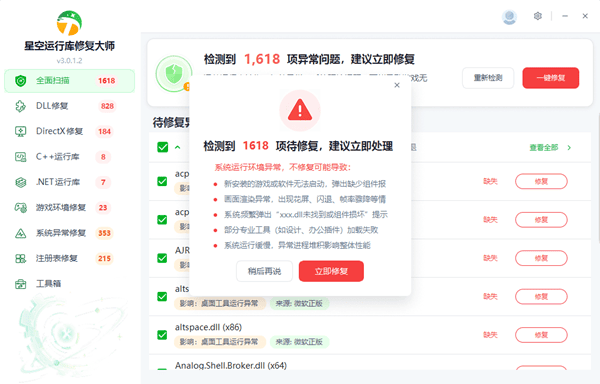Click 修复 button for AJR row
This screenshot has width=600, height=384.
541,258
